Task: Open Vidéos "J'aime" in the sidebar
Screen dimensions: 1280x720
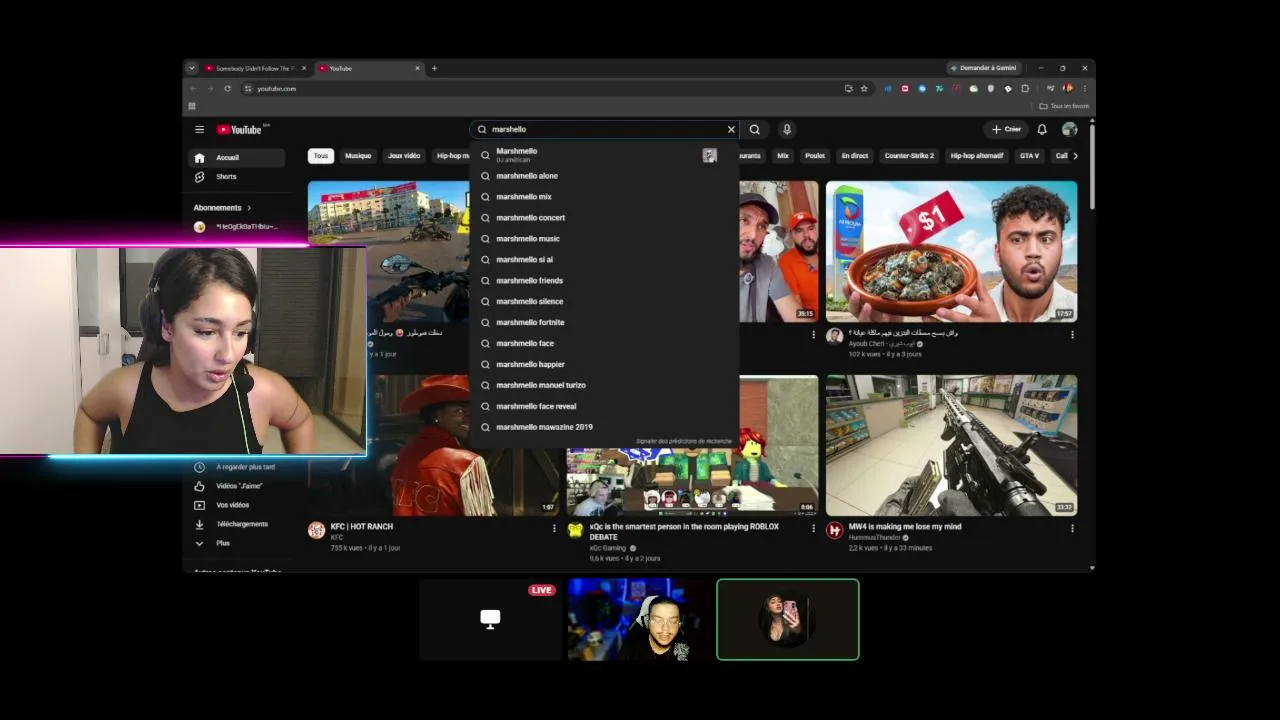Action: click(x=237, y=486)
